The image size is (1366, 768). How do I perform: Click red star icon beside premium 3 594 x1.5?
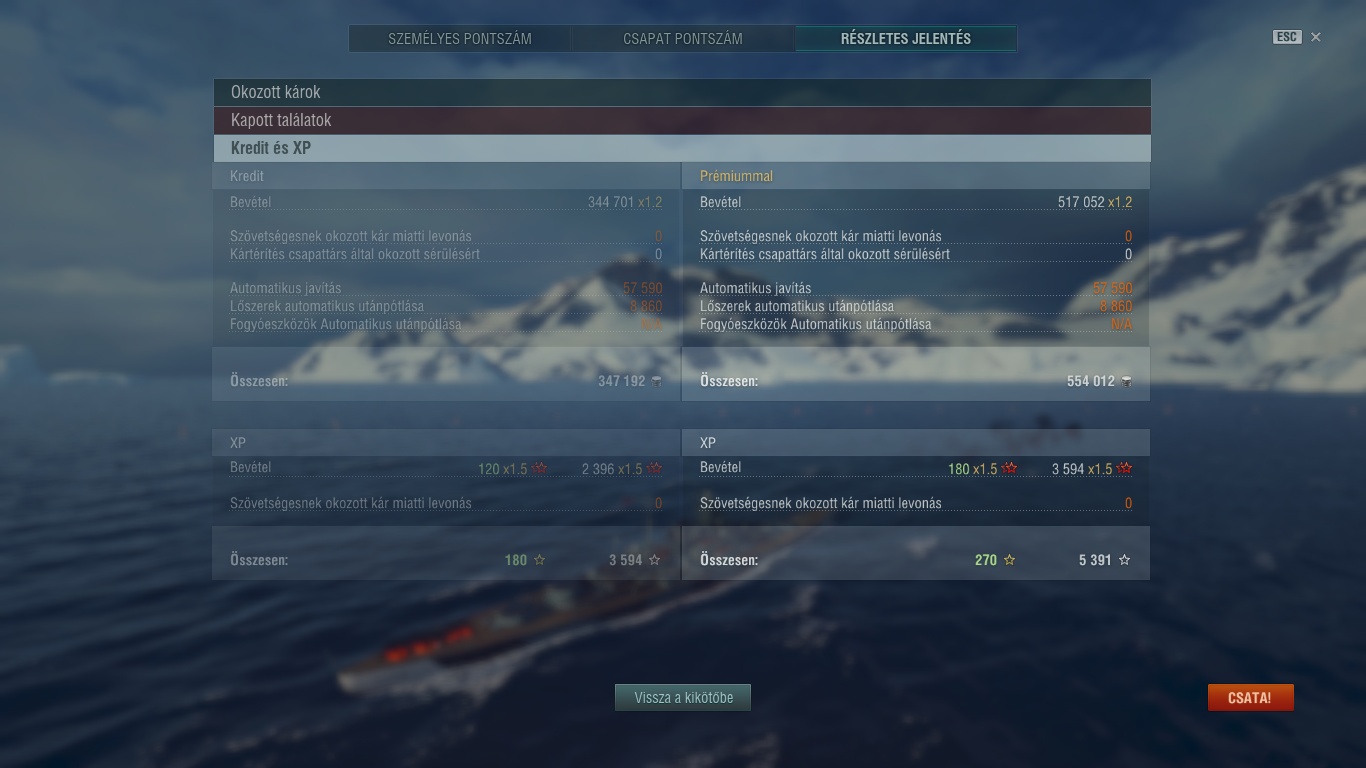[x=1125, y=468]
